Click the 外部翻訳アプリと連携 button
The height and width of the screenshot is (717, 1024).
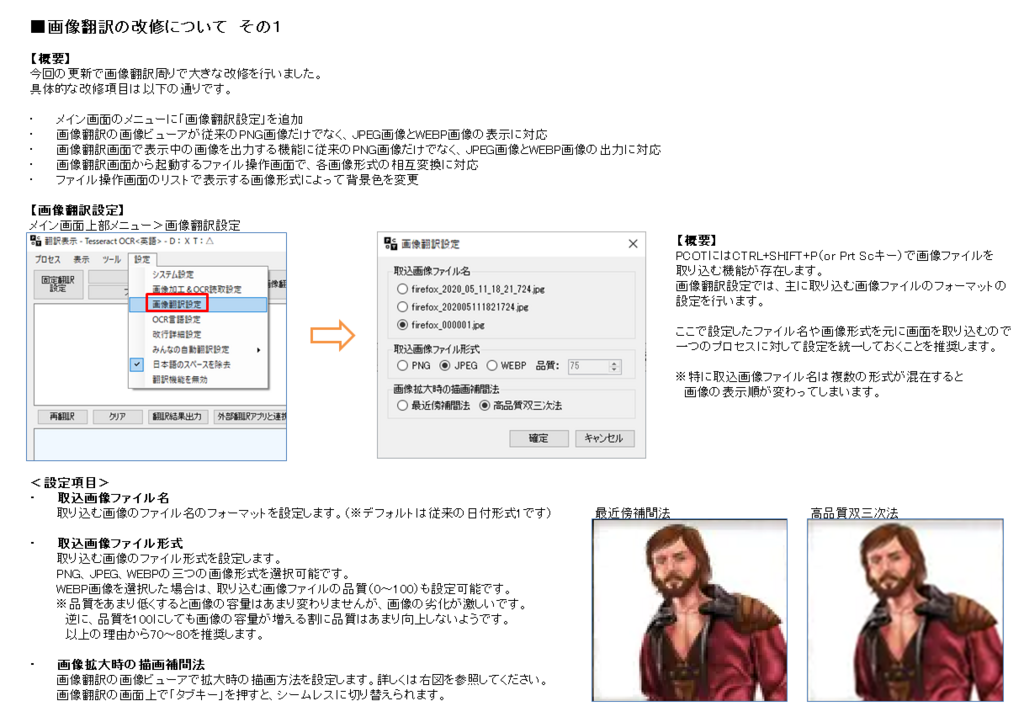click(251, 416)
